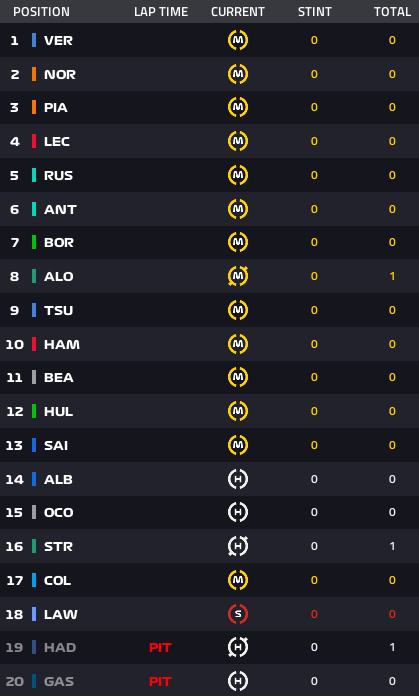The image size is (419, 696).
Task: Click VER's medium tyre icon
Action: click(x=238, y=40)
